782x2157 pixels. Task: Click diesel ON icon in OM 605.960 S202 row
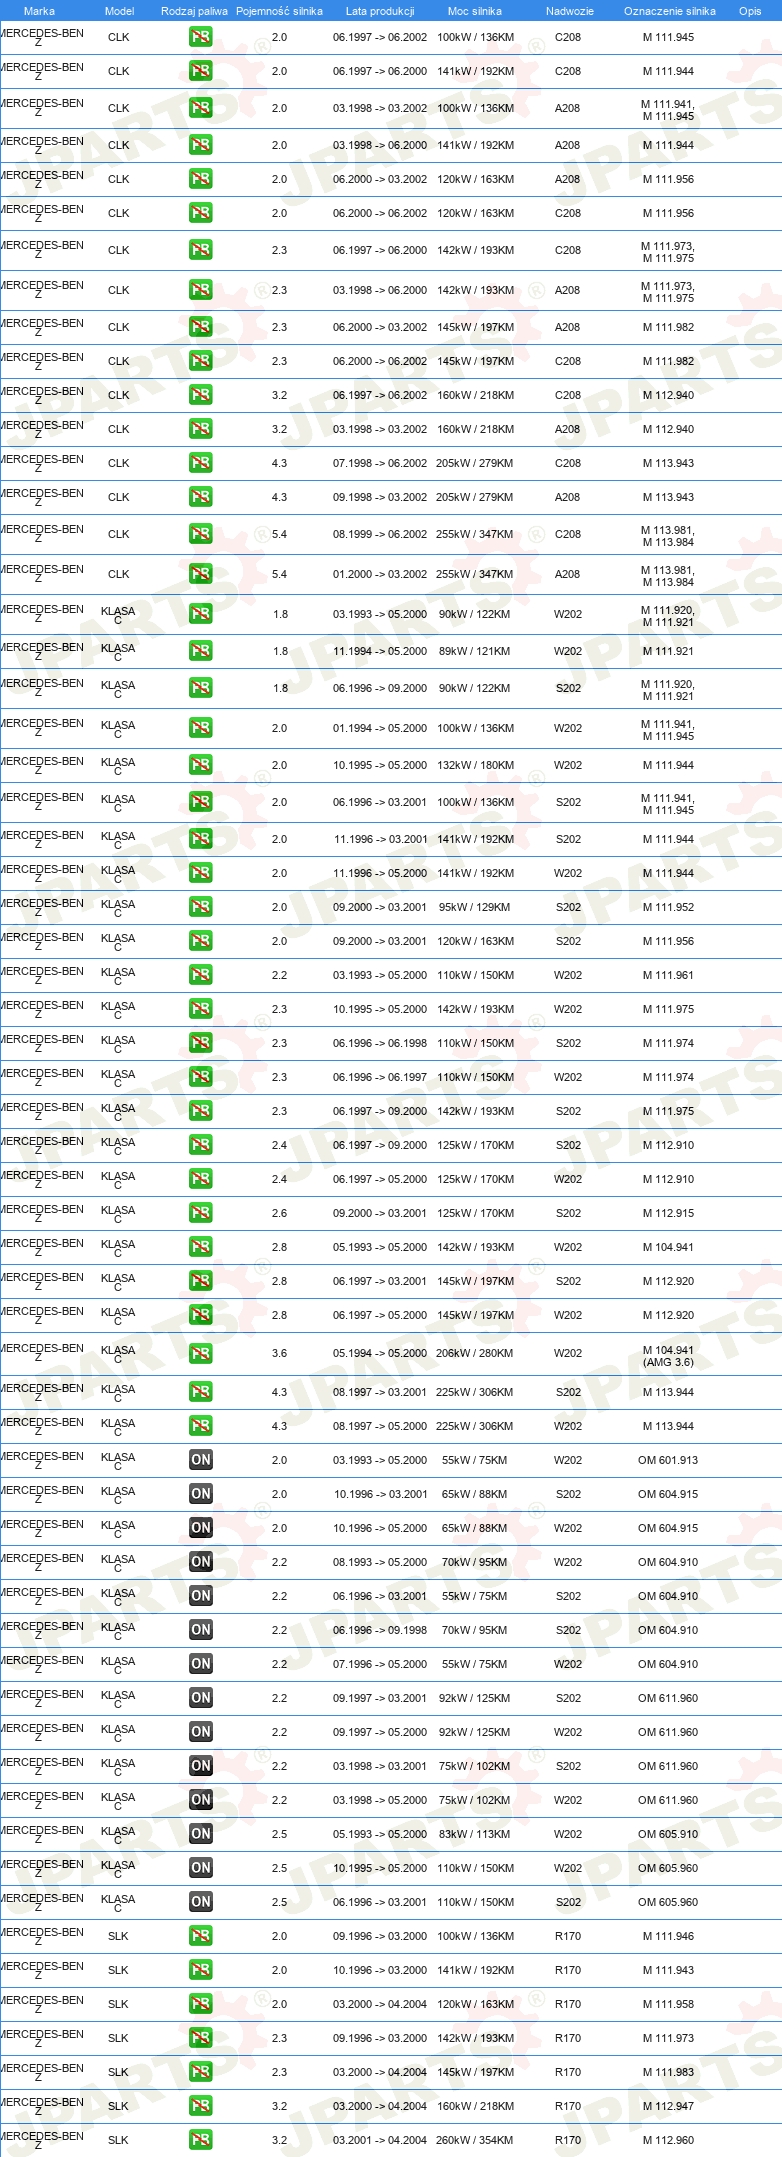pyautogui.click(x=201, y=1902)
